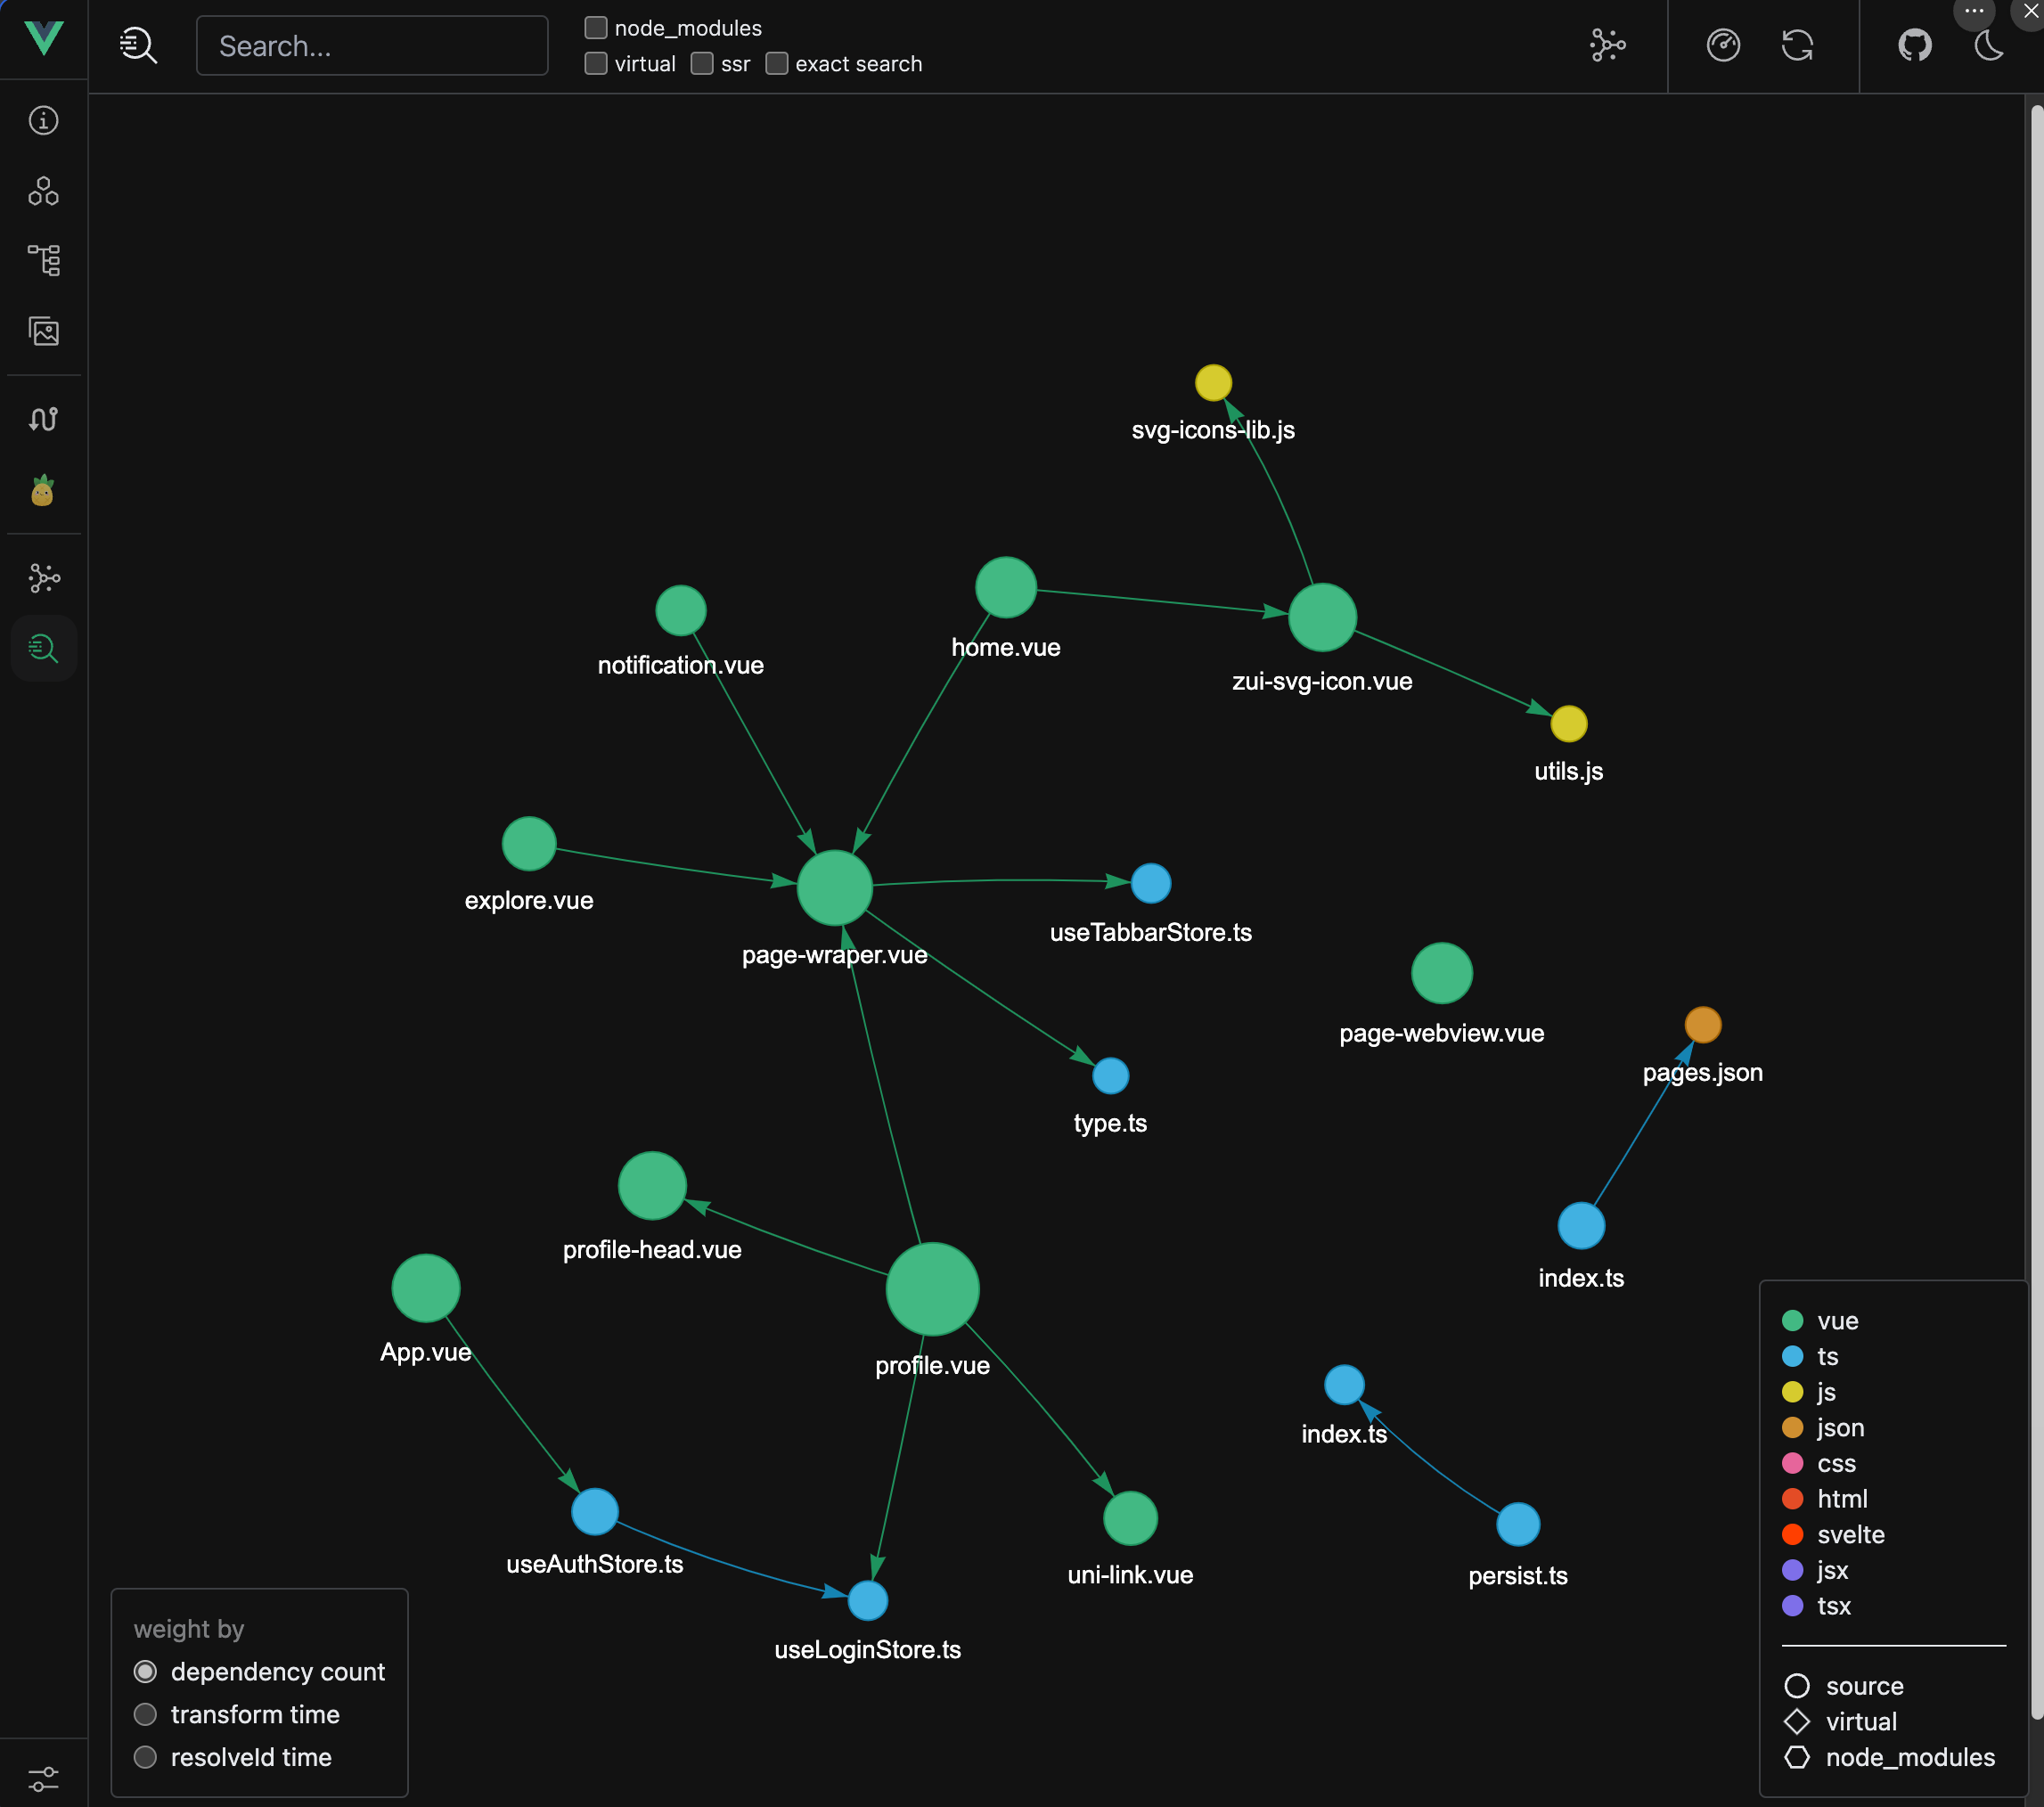2044x1807 pixels.
Task: Open the GitHub link icon
Action: (1914, 45)
